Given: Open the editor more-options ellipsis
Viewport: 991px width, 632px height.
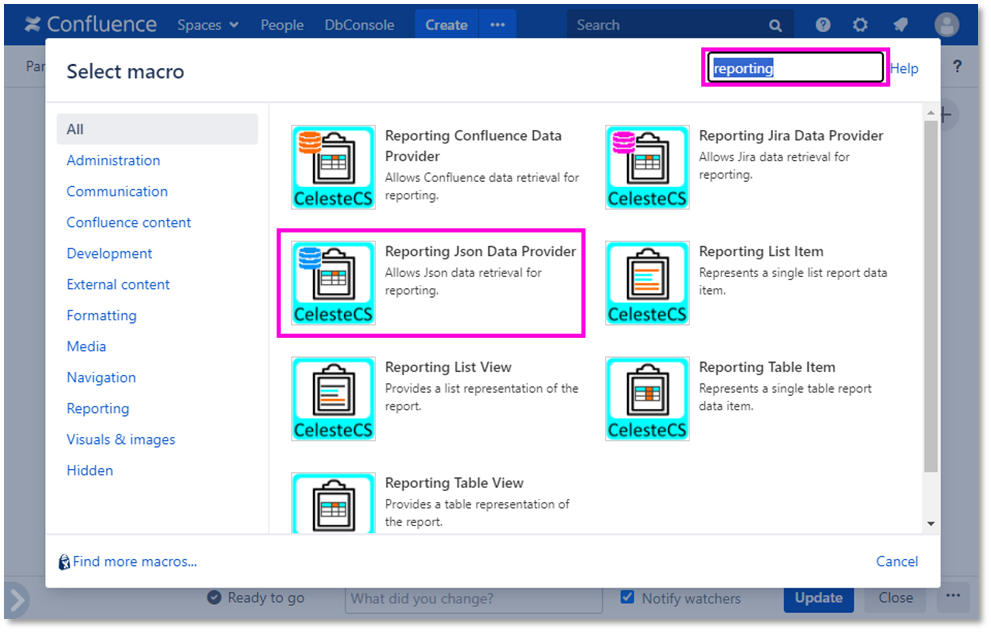Looking at the screenshot, I should pyautogui.click(x=953, y=597).
